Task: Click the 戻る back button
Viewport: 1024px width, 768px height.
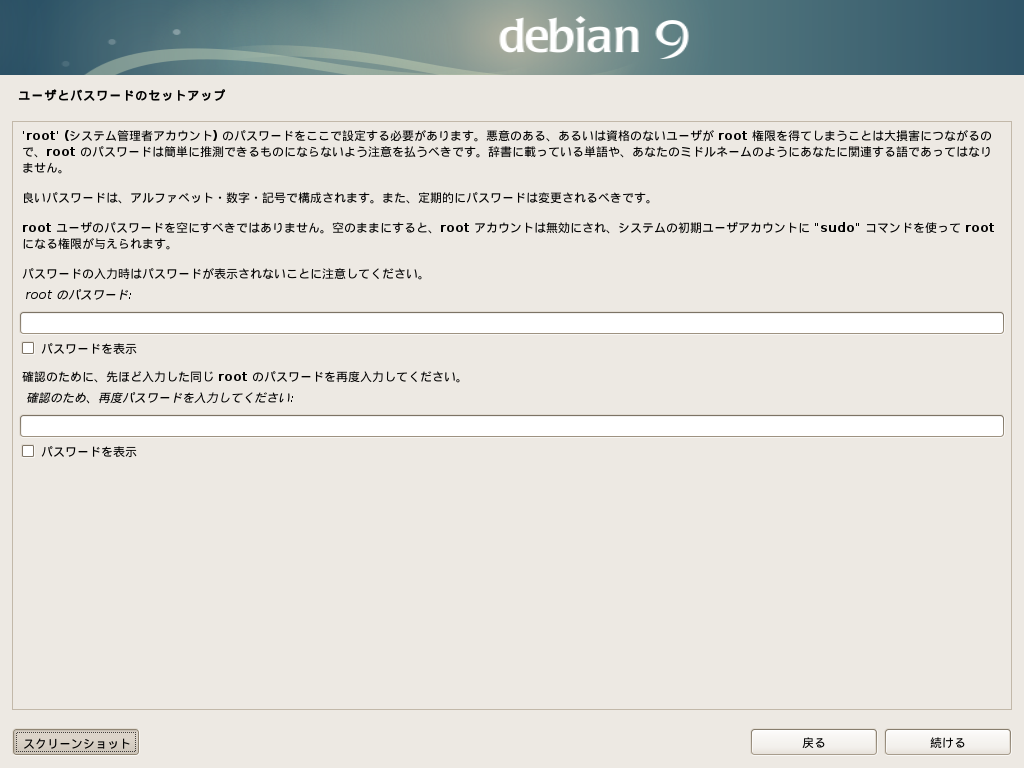Action: tap(813, 743)
